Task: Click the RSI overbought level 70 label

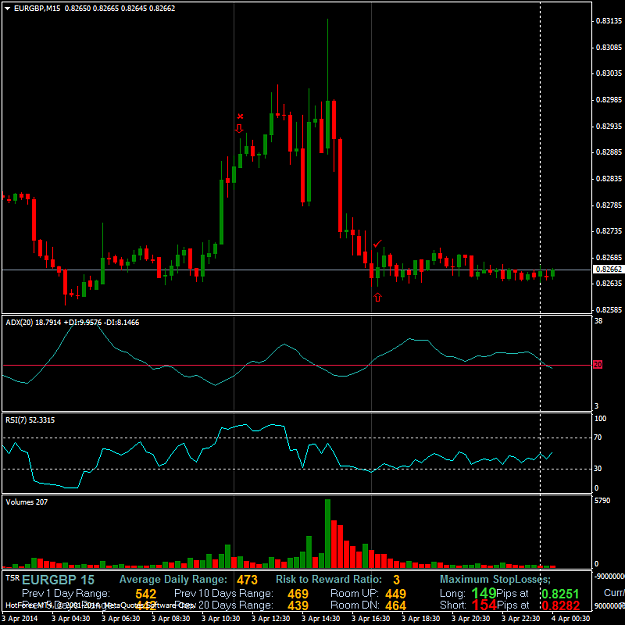Action: pyautogui.click(x=598, y=438)
